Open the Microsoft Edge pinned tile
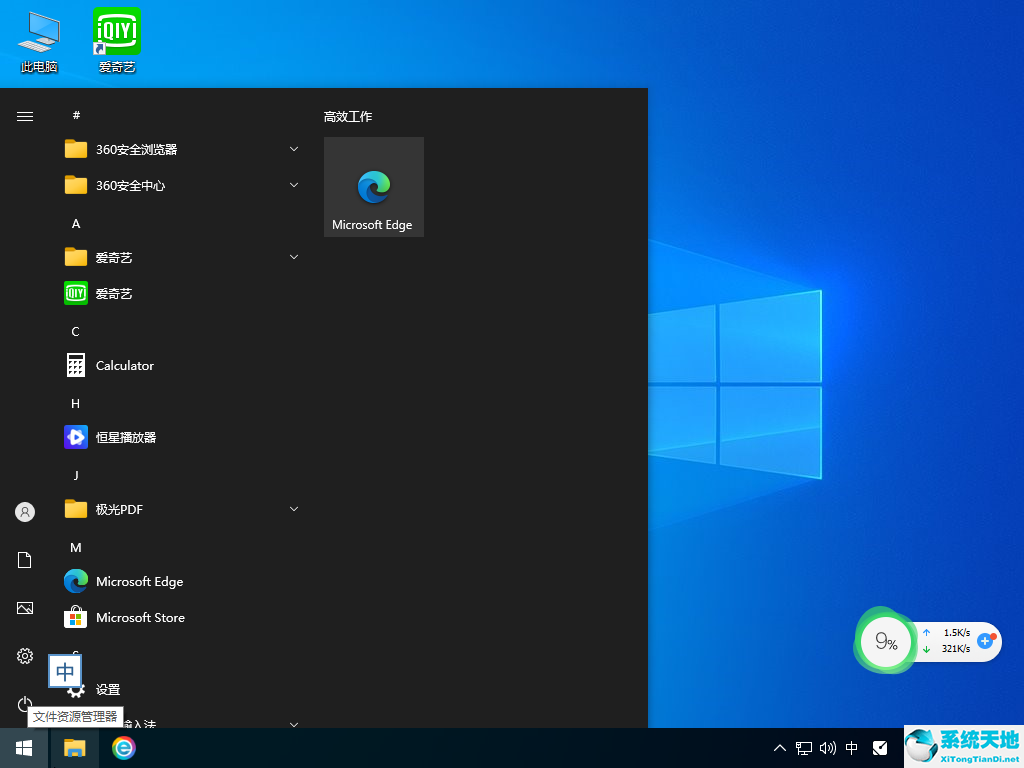This screenshot has width=1024, height=768. tap(374, 187)
